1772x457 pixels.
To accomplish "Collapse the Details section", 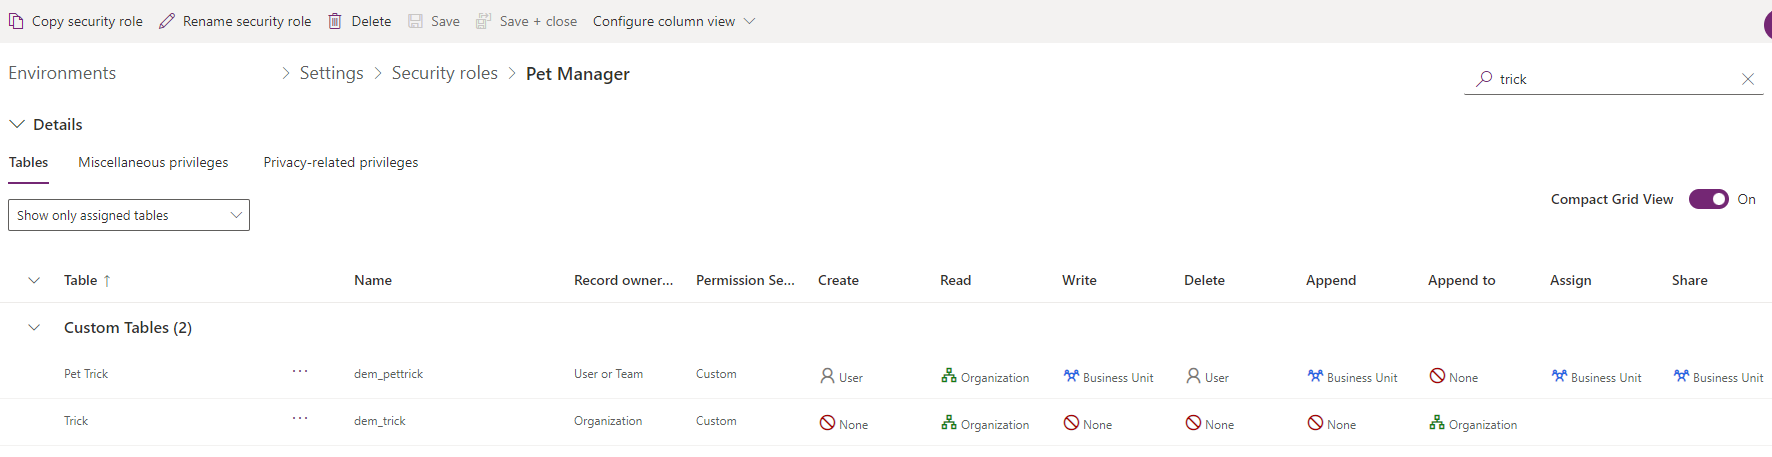I will (17, 124).
